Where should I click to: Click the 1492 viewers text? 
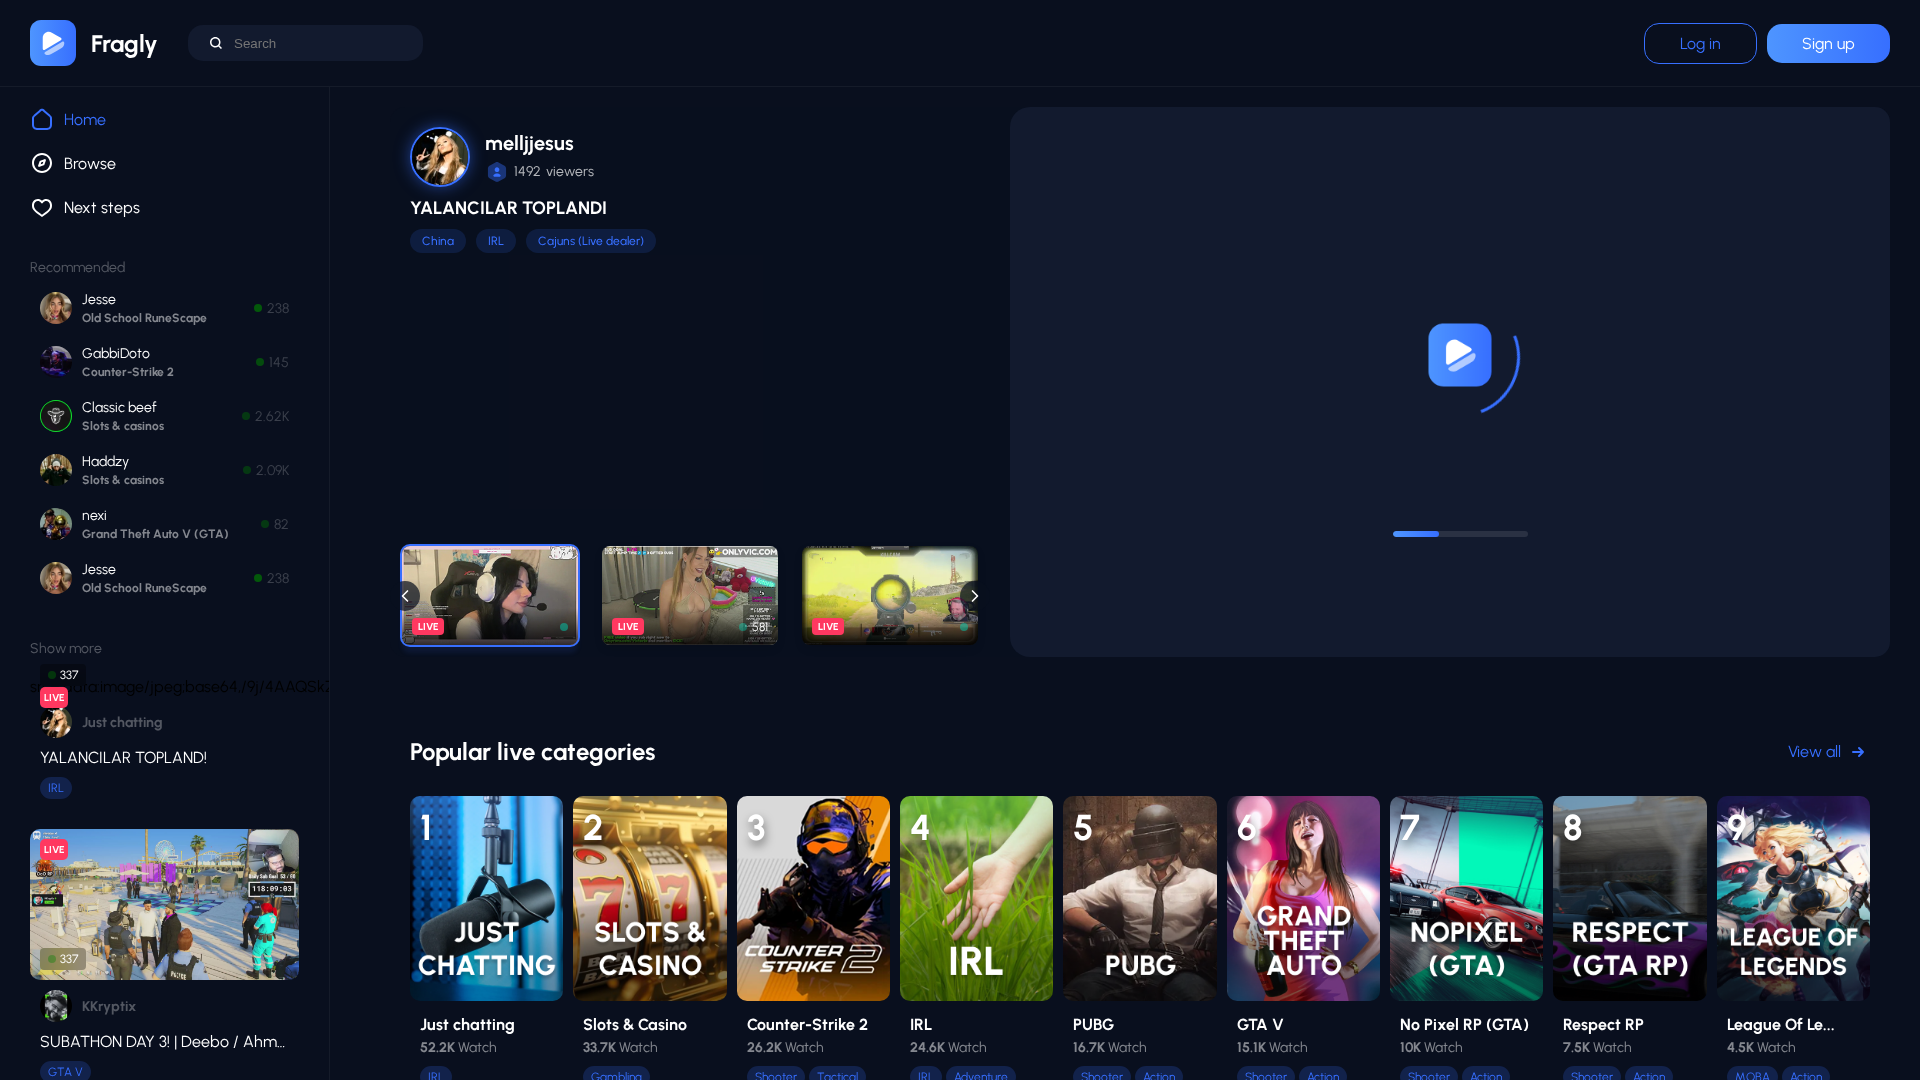pyautogui.click(x=554, y=172)
